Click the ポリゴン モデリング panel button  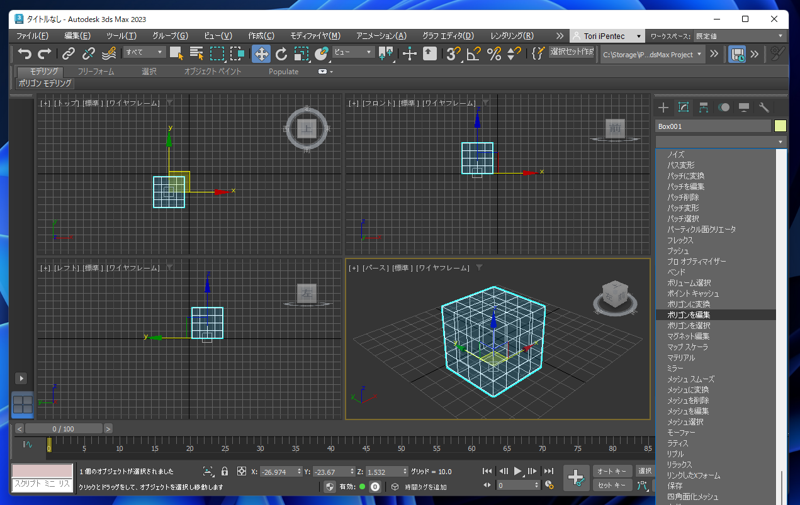(x=45, y=83)
